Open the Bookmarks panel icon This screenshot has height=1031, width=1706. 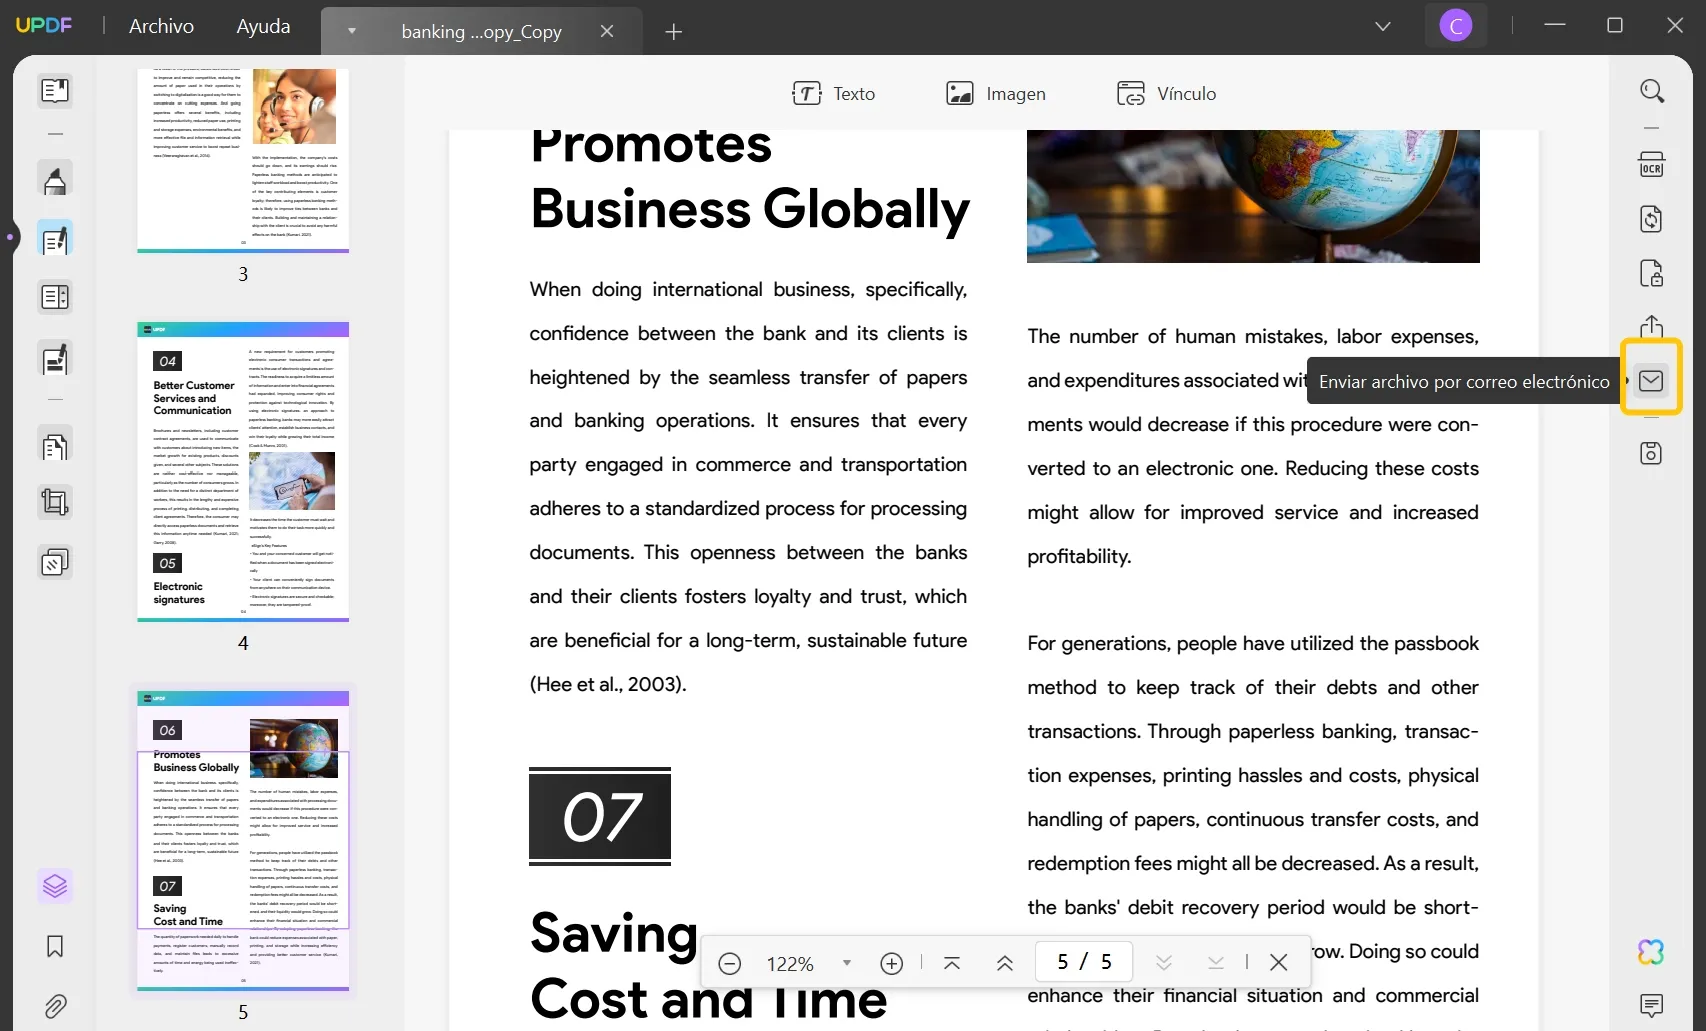55,946
